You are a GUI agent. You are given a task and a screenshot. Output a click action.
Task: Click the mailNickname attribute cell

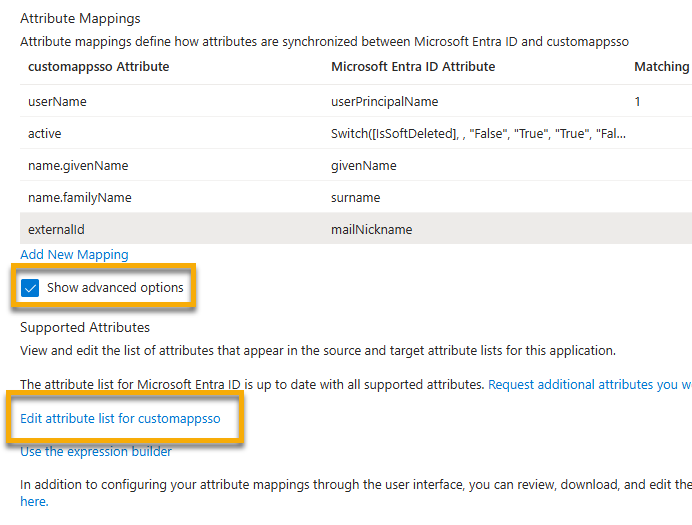coord(372,229)
